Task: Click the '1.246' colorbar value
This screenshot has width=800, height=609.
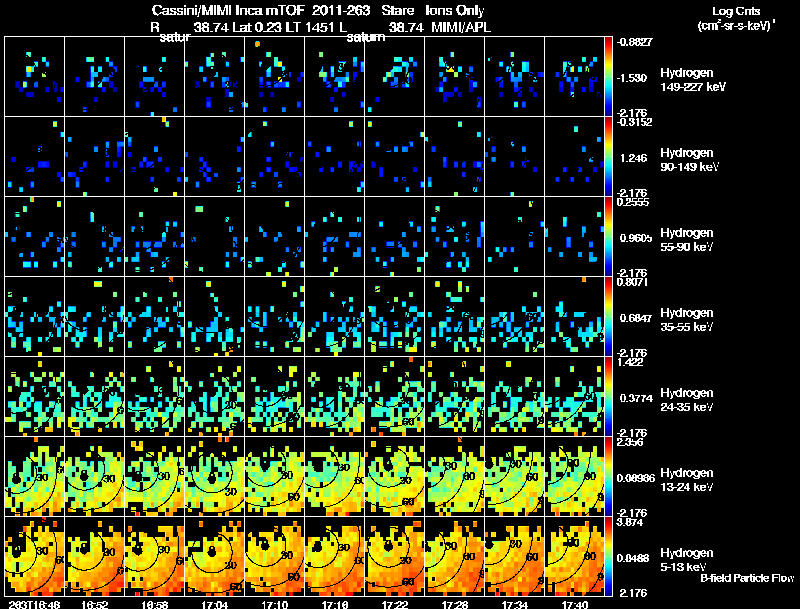Action: [634, 158]
